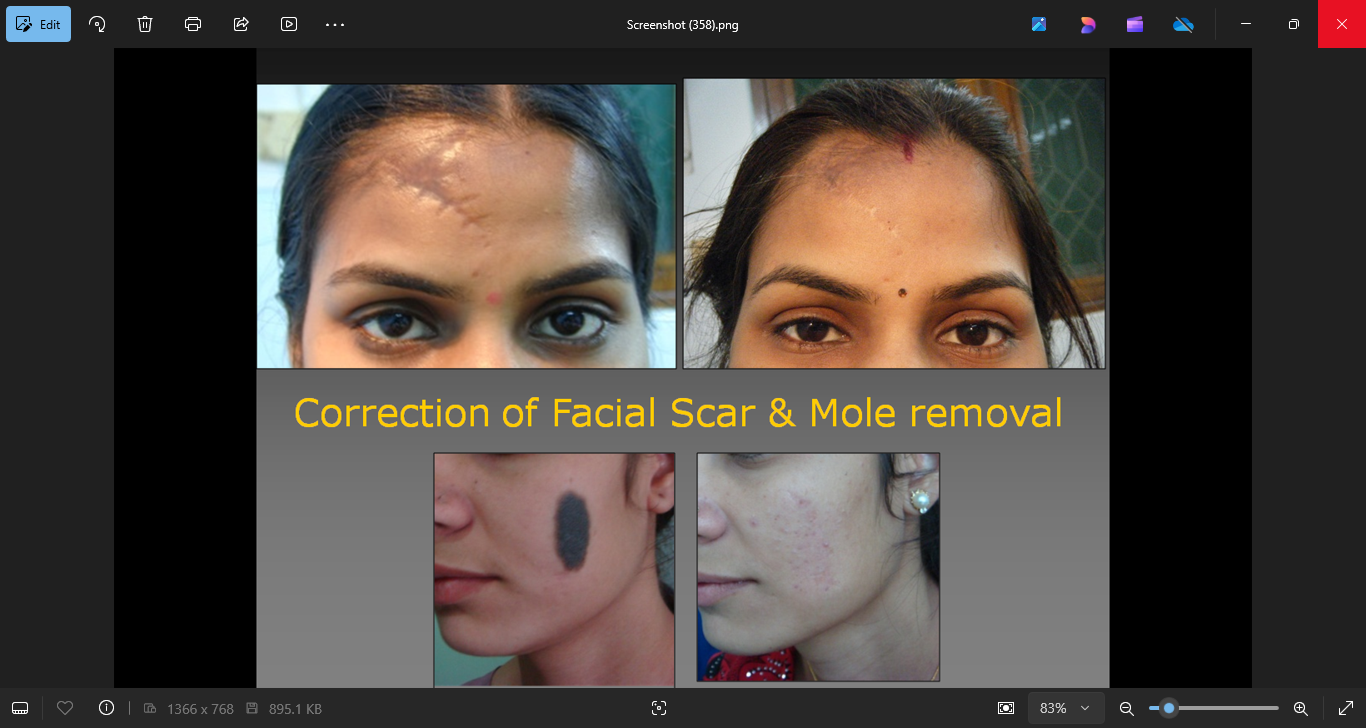Add image to favorites with heart icon
Viewport: 1366px width, 728px height.
point(65,708)
